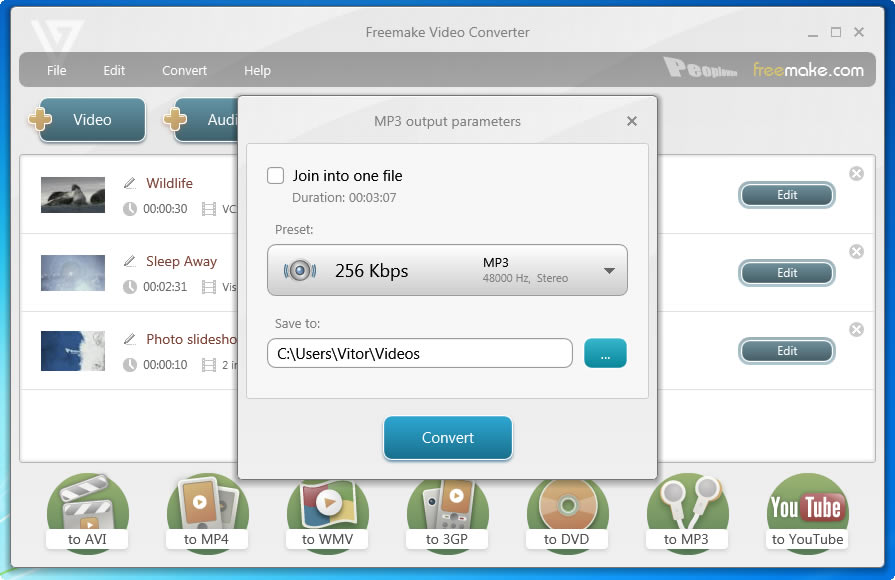This screenshot has height=580, width=895.
Task: Select the Sleep Away thumbnail
Action: point(73,273)
